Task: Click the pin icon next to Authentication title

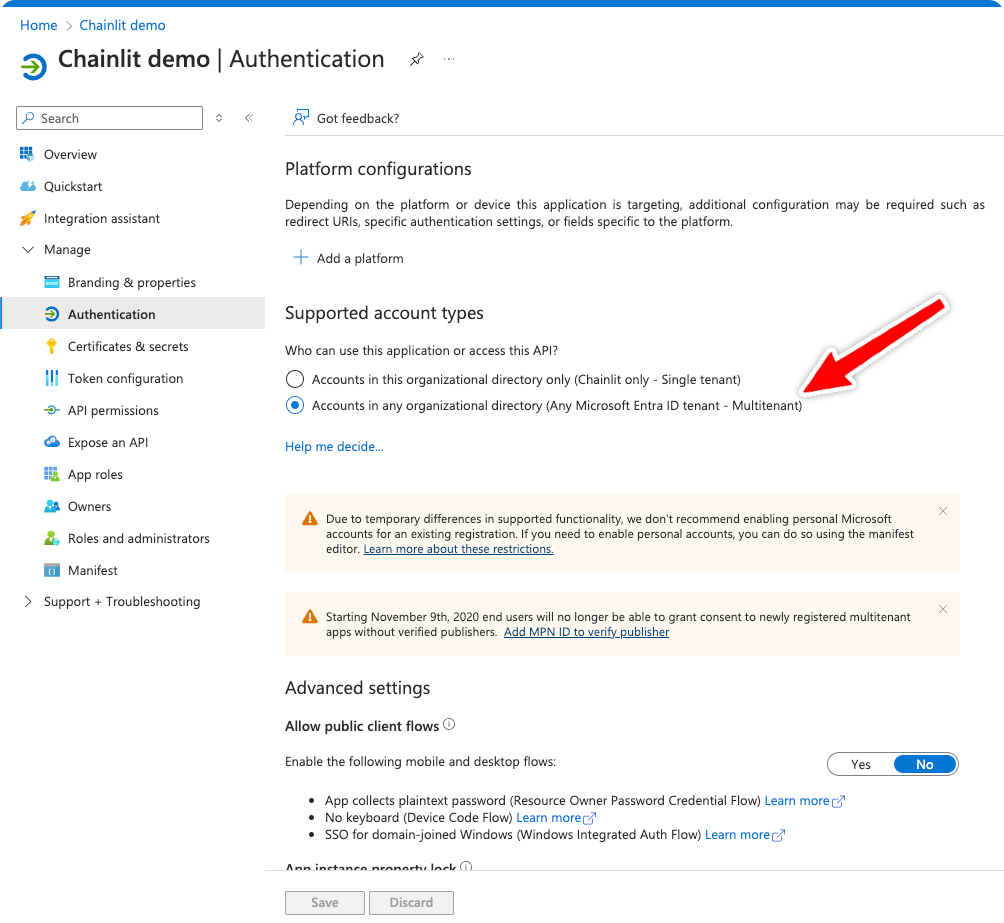Action: pos(417,60)
